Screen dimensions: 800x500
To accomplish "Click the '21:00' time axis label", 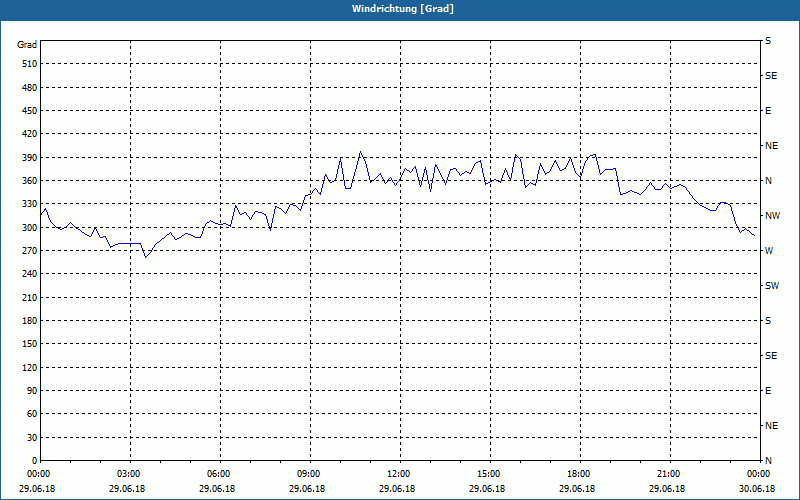I will click(670, 474).
